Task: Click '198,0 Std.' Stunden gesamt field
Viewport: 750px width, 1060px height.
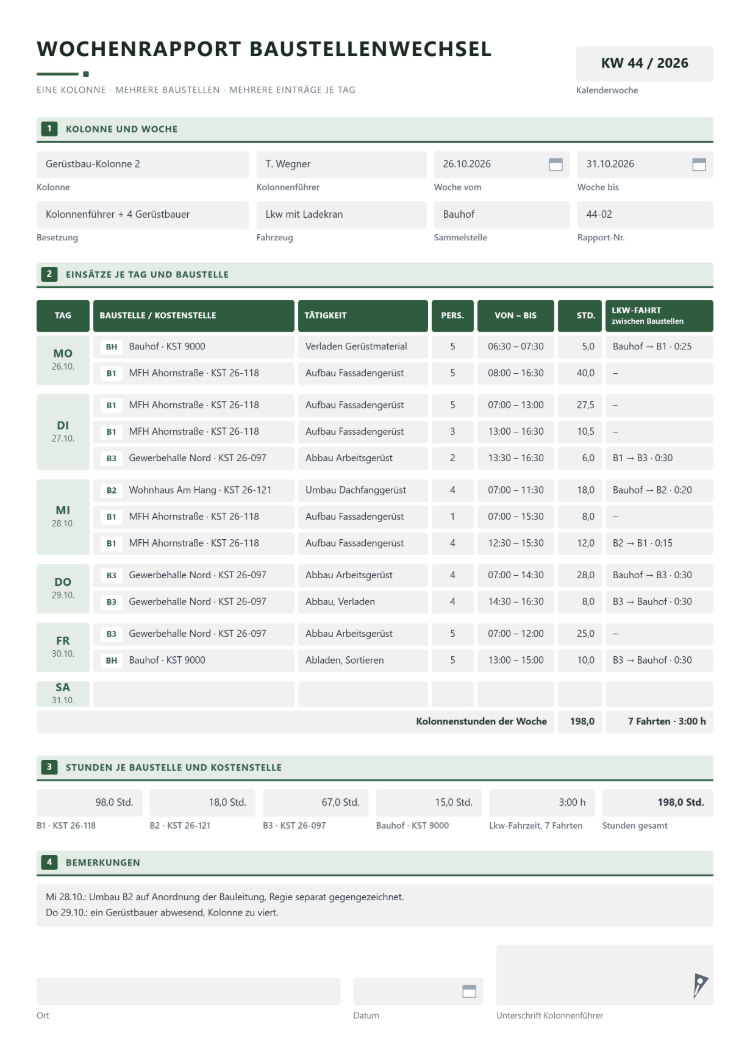Action: (657, 803)
